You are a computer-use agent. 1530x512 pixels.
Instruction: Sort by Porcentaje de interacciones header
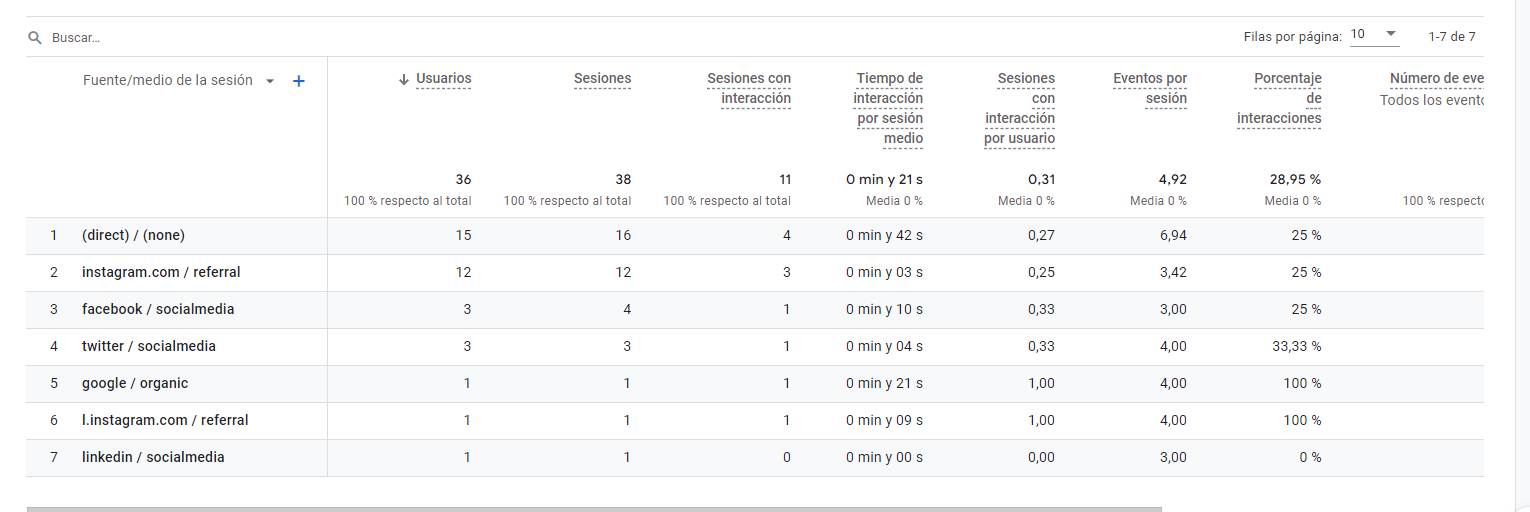(1279, 98)
